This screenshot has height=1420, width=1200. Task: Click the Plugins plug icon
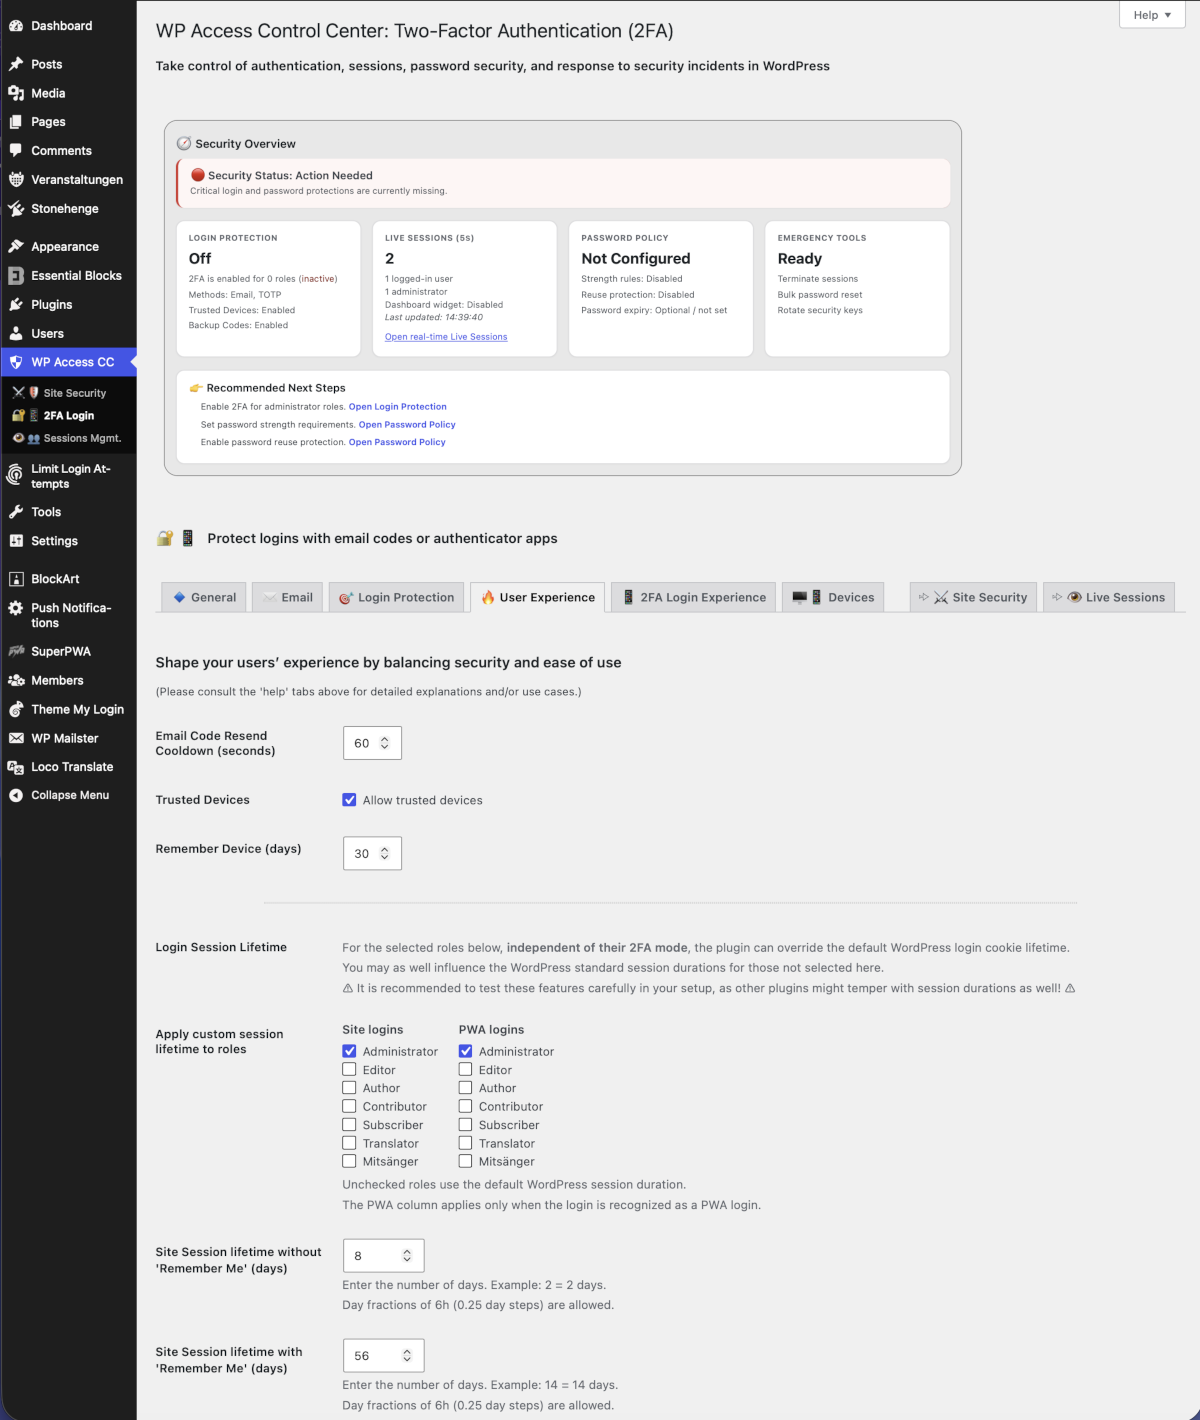pyautogui.click(x=16, y=305)
